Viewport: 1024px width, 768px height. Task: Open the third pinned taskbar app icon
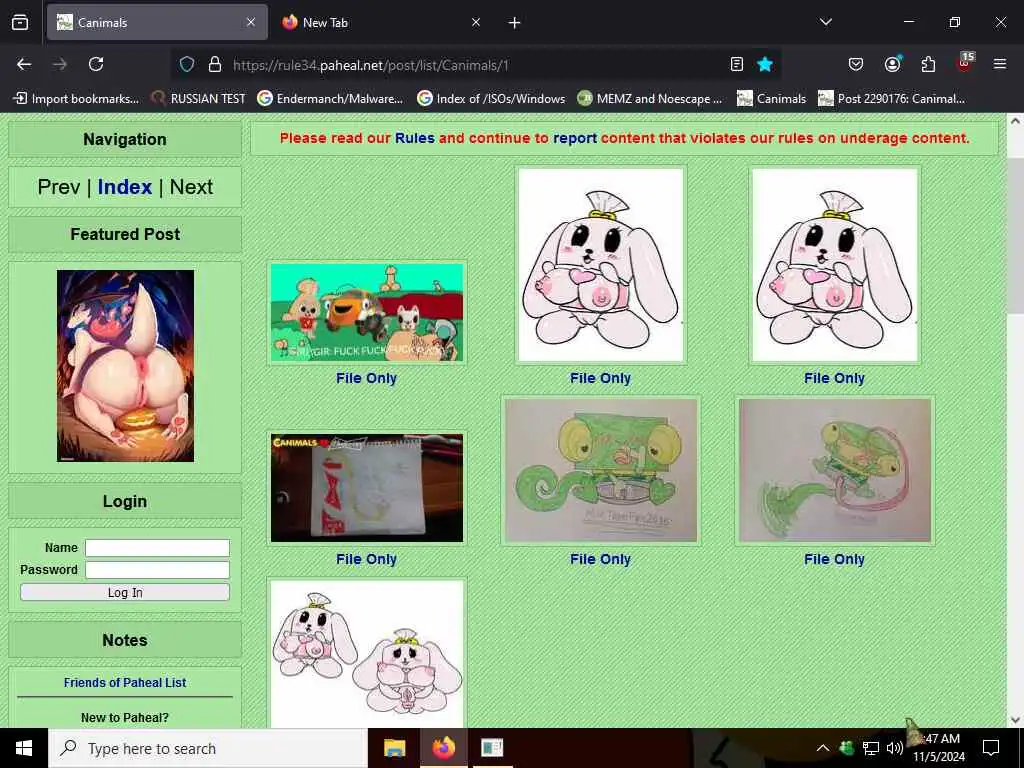click(492, 748)
